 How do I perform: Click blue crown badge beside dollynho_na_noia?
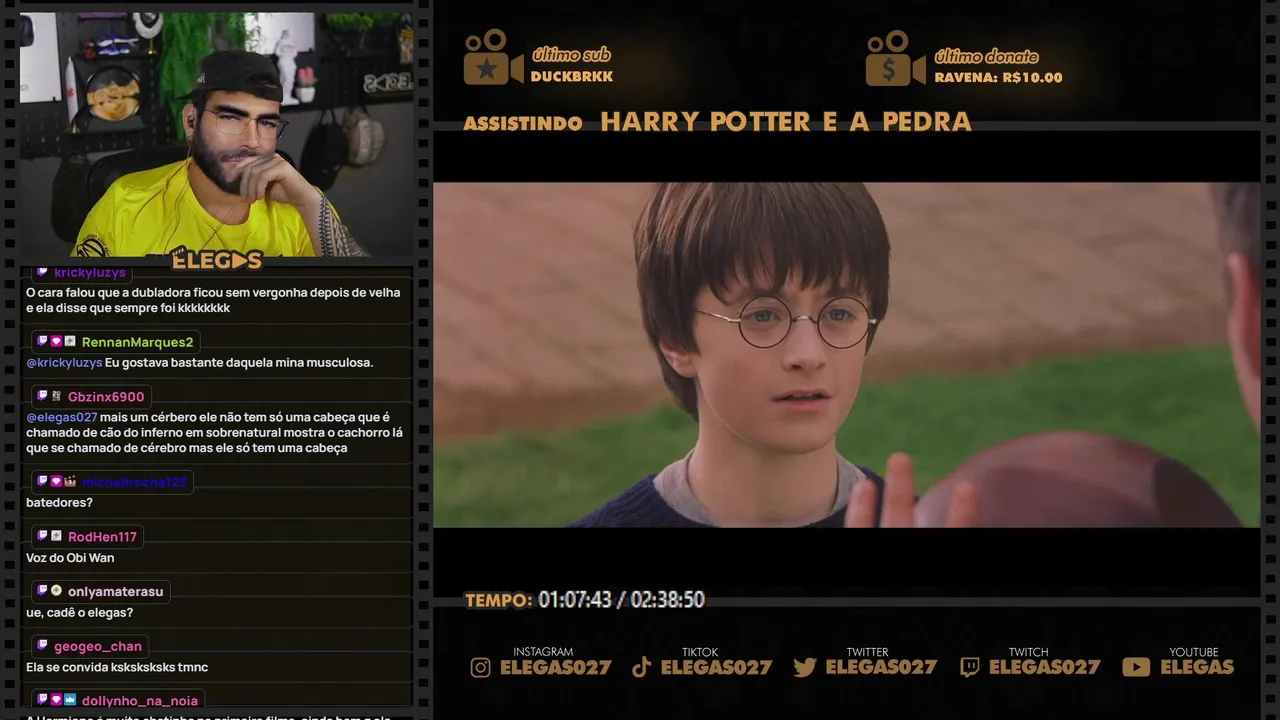70,700
